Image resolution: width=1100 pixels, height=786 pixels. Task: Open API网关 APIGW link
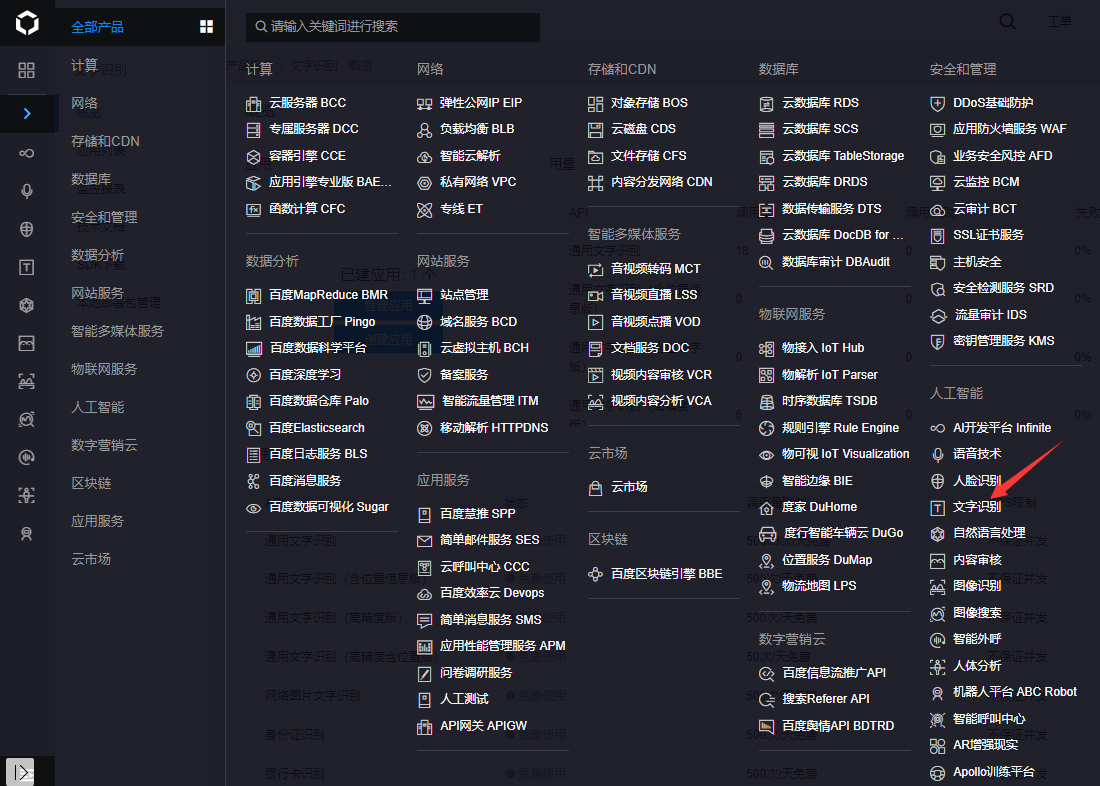tap(483, 726)
